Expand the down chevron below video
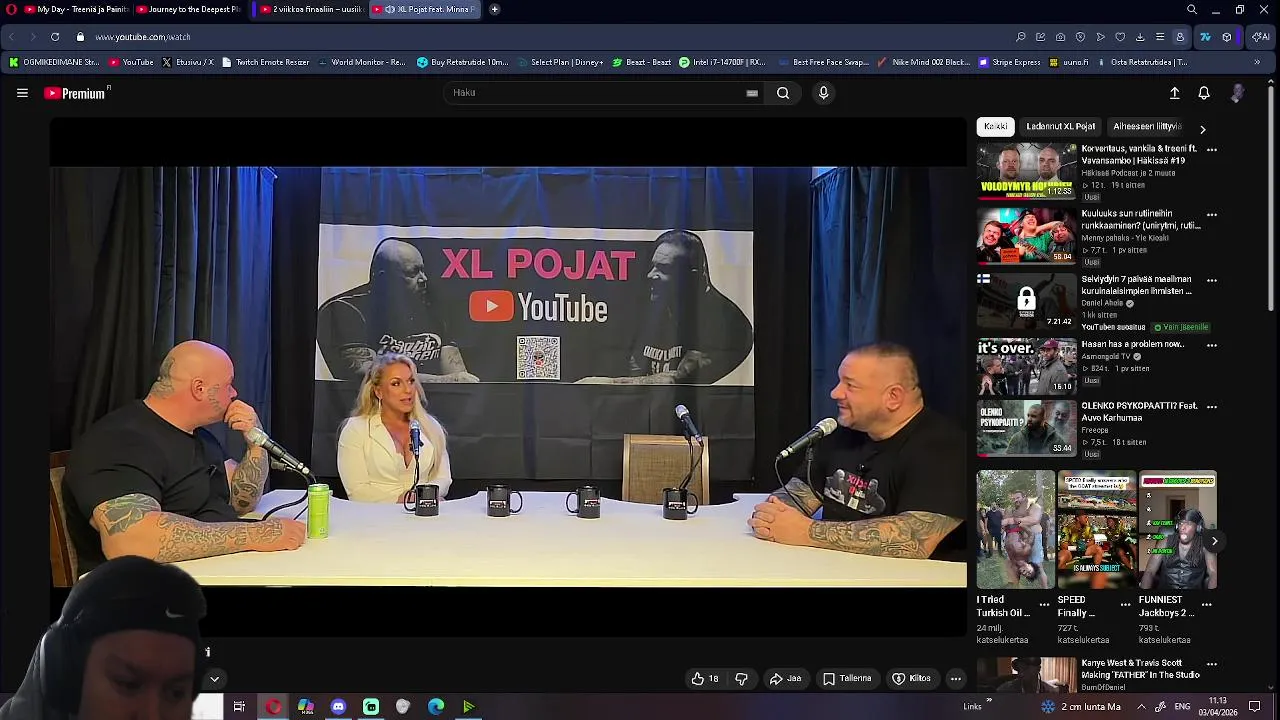This screenshot has width=1280, height=720. (214, 679)
